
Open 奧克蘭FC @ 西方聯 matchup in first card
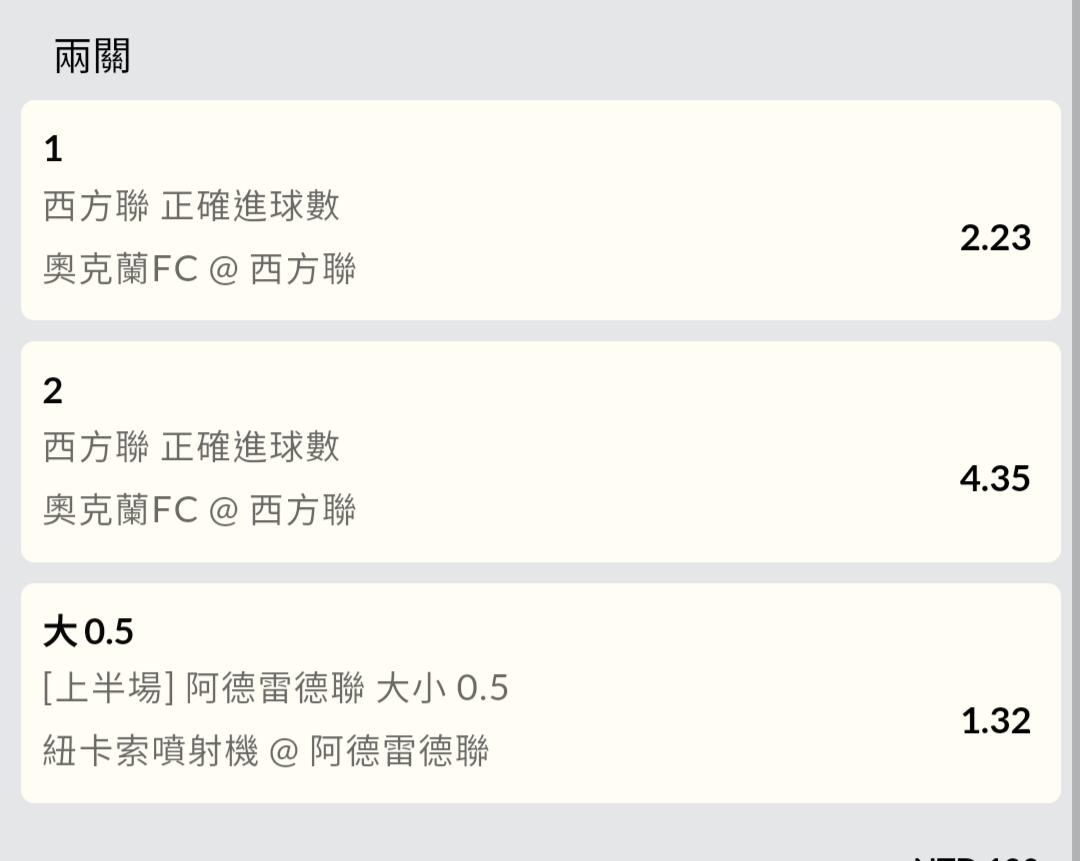tap(199, 270)
